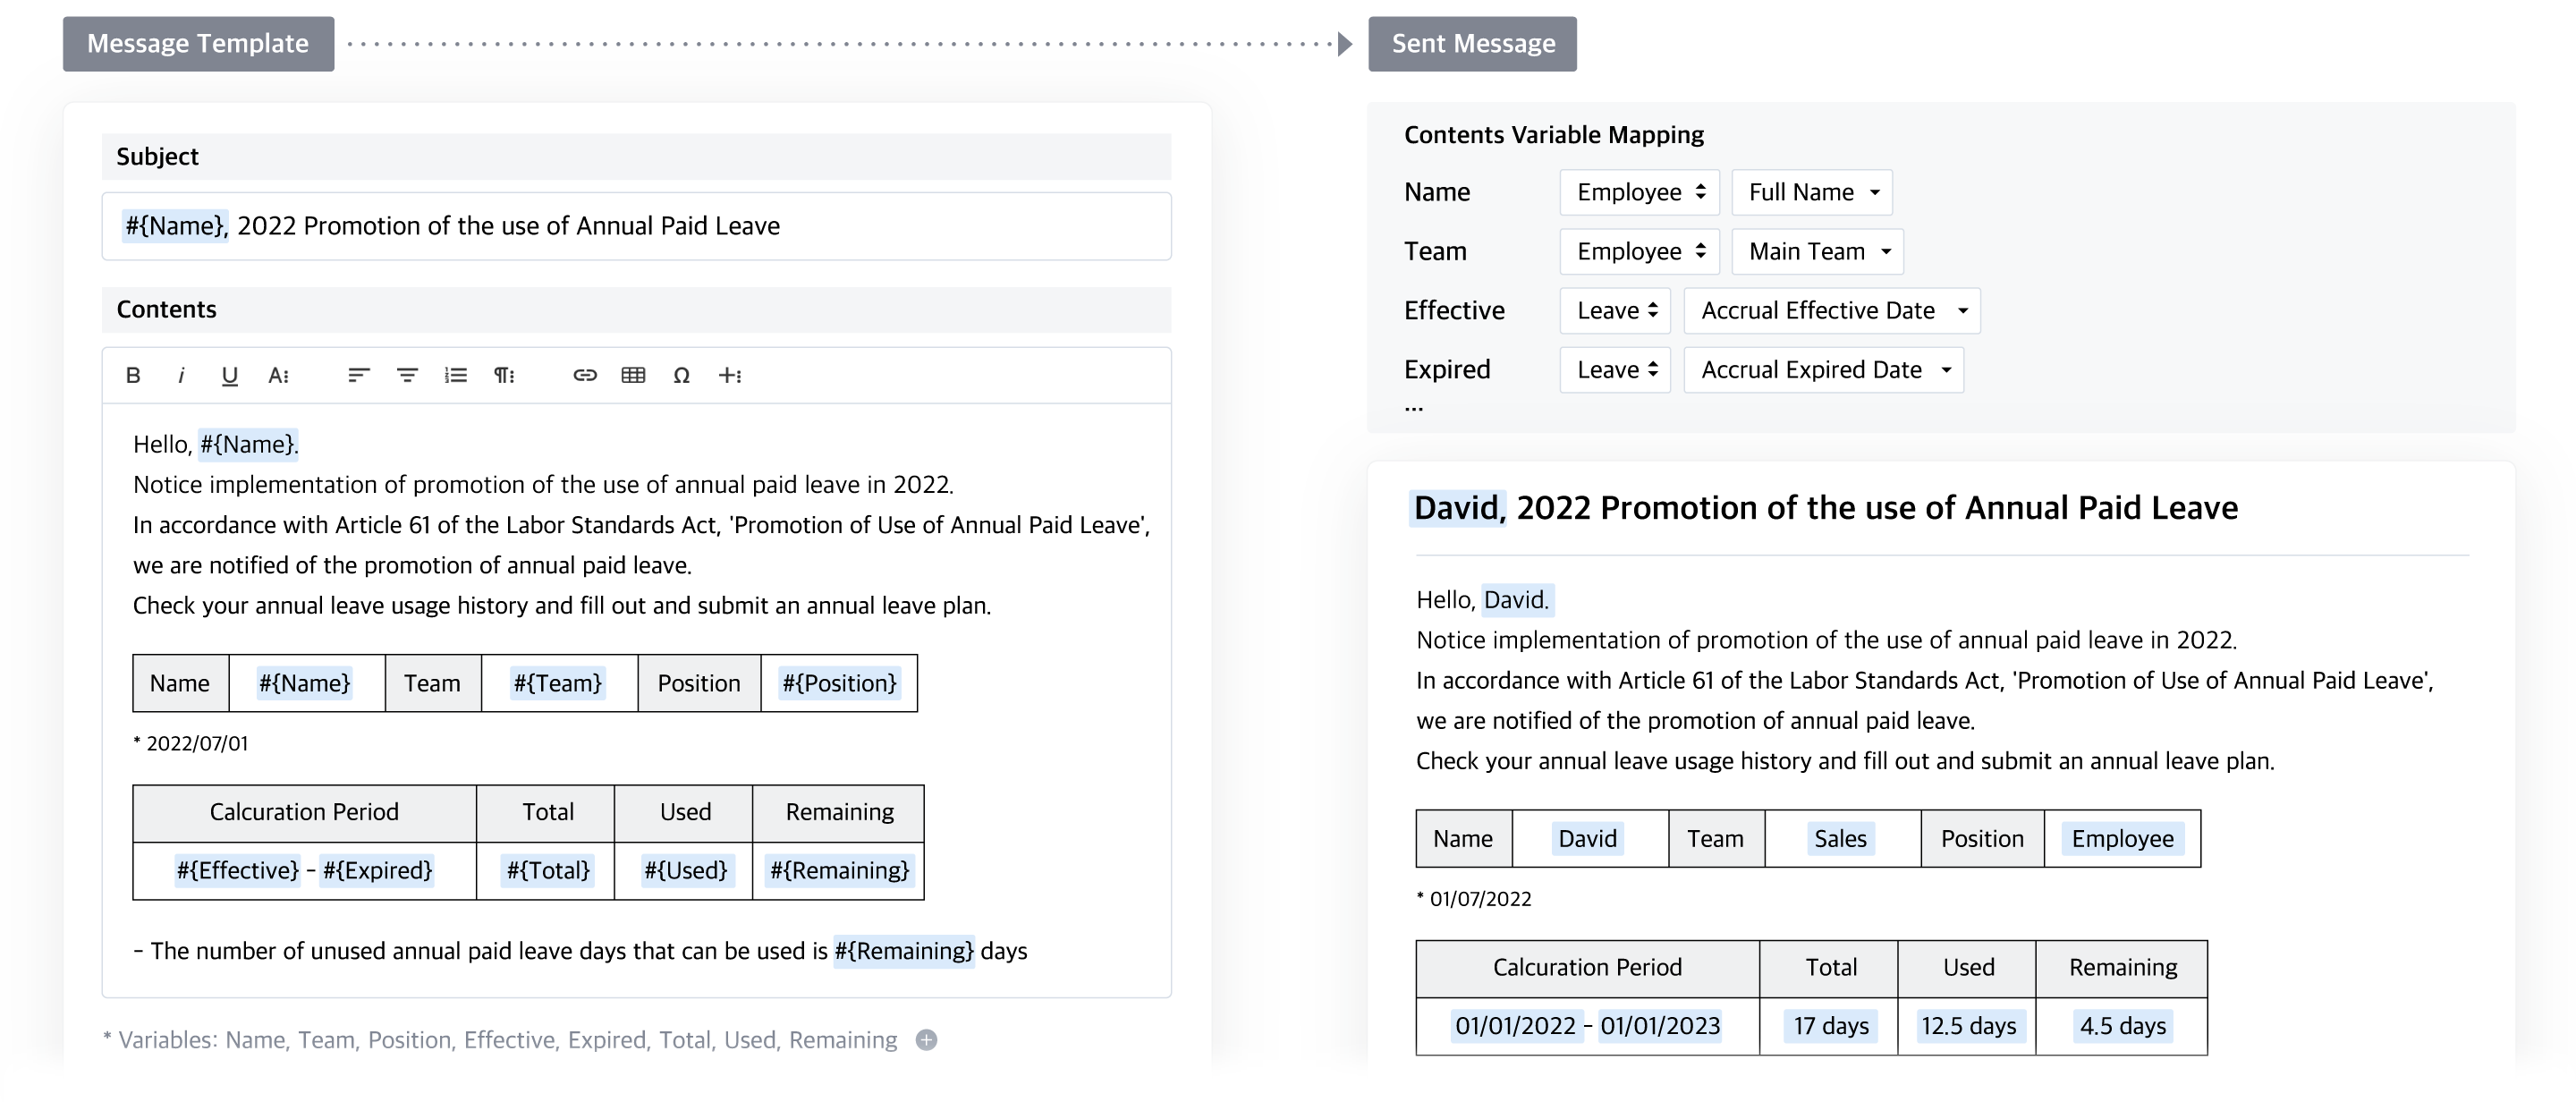Toggle underline formatting in the toolbar
Image resolution: width=2576 pixels, height=1102 pixels.
pyautogui.click(x=229, y=375)
